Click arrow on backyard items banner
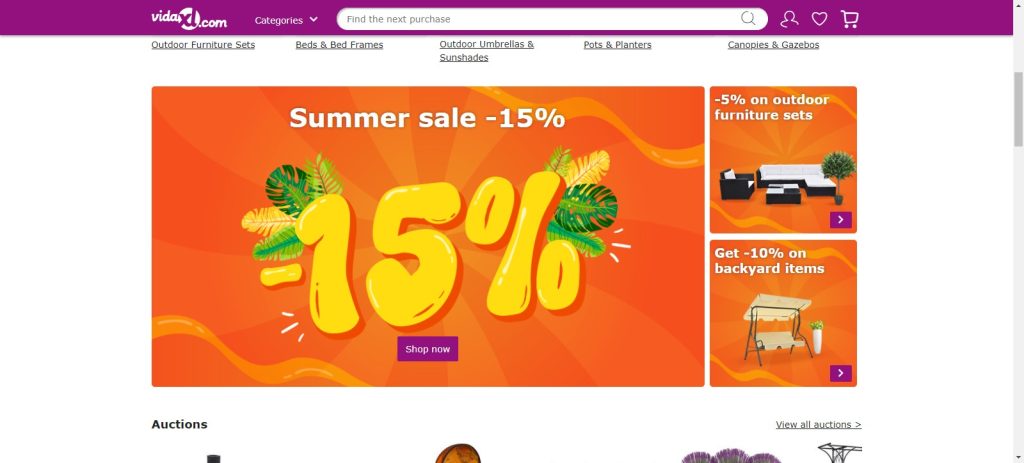Image resolution: width=1024 pixels, height=463 pixels. [840, 374]
